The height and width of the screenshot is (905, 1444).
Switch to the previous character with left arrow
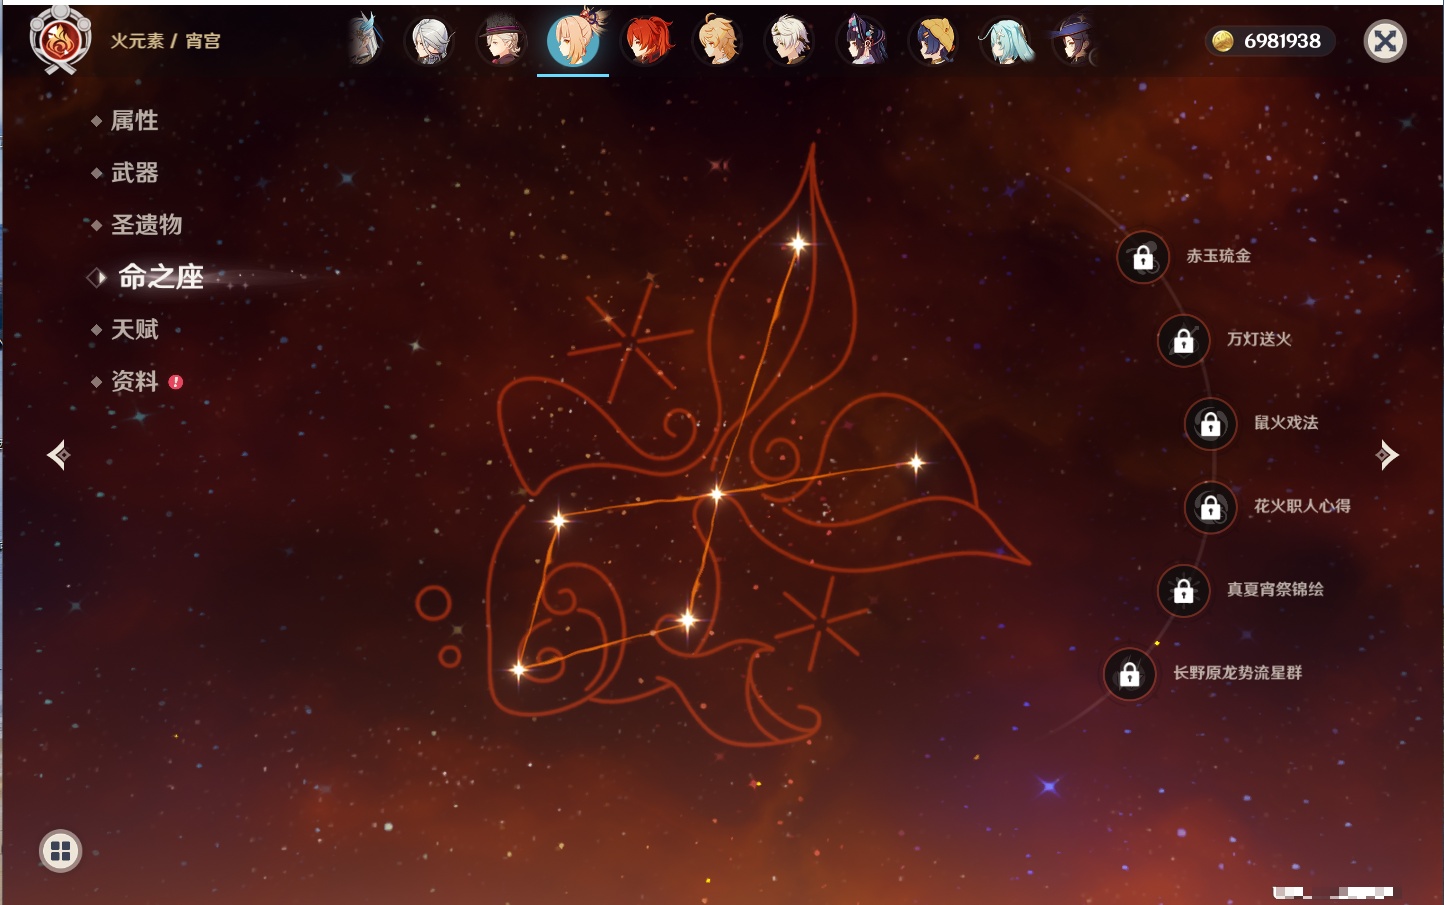(58, 455)
